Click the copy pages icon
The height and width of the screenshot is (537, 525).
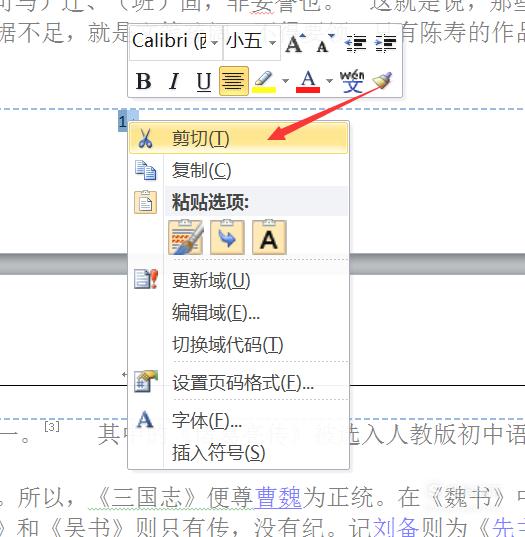click(146, 170)
